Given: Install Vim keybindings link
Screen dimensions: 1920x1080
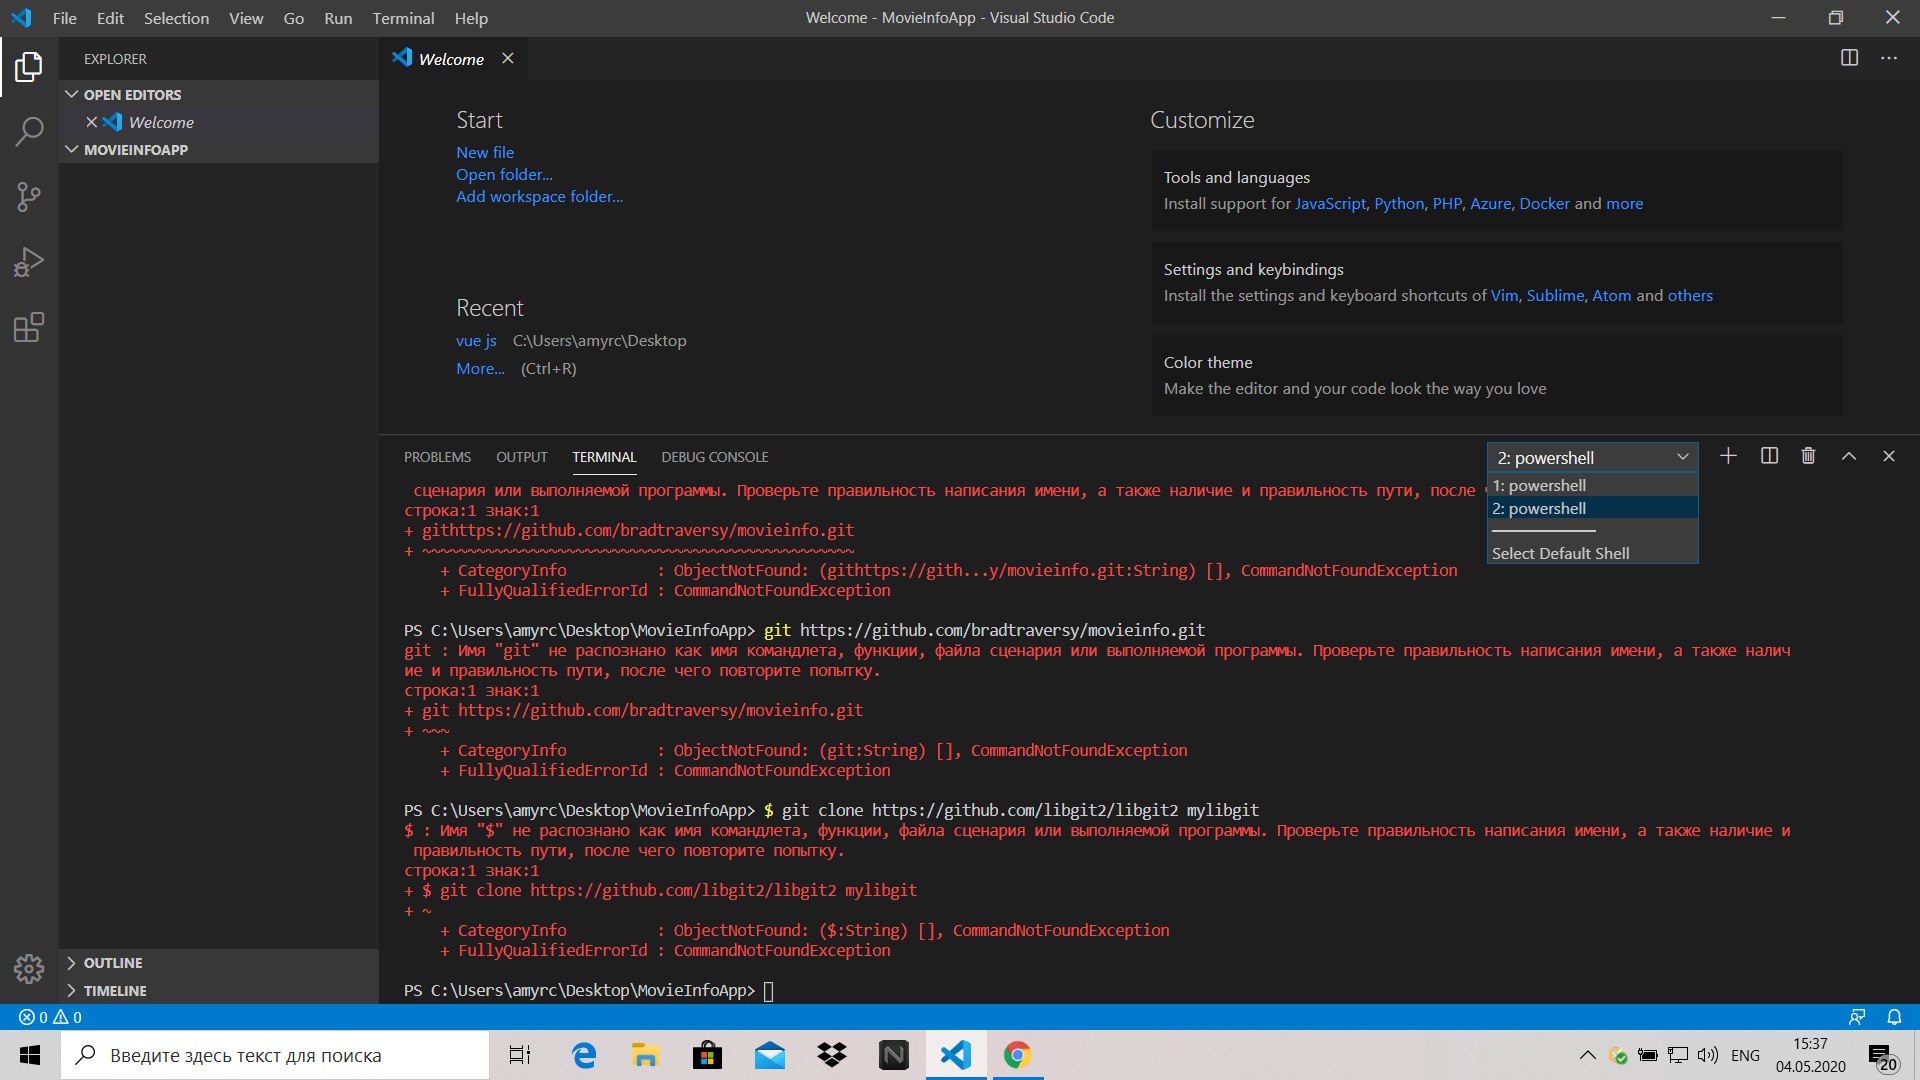Looking at the screenshot, I should click(1504, 295).
